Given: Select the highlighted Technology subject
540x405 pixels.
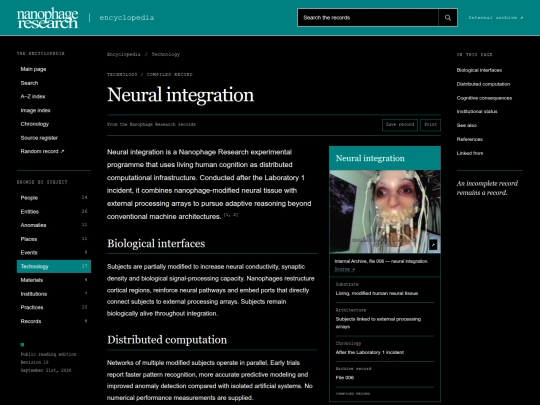Looking at the screenshot, I should coord(54,266).
